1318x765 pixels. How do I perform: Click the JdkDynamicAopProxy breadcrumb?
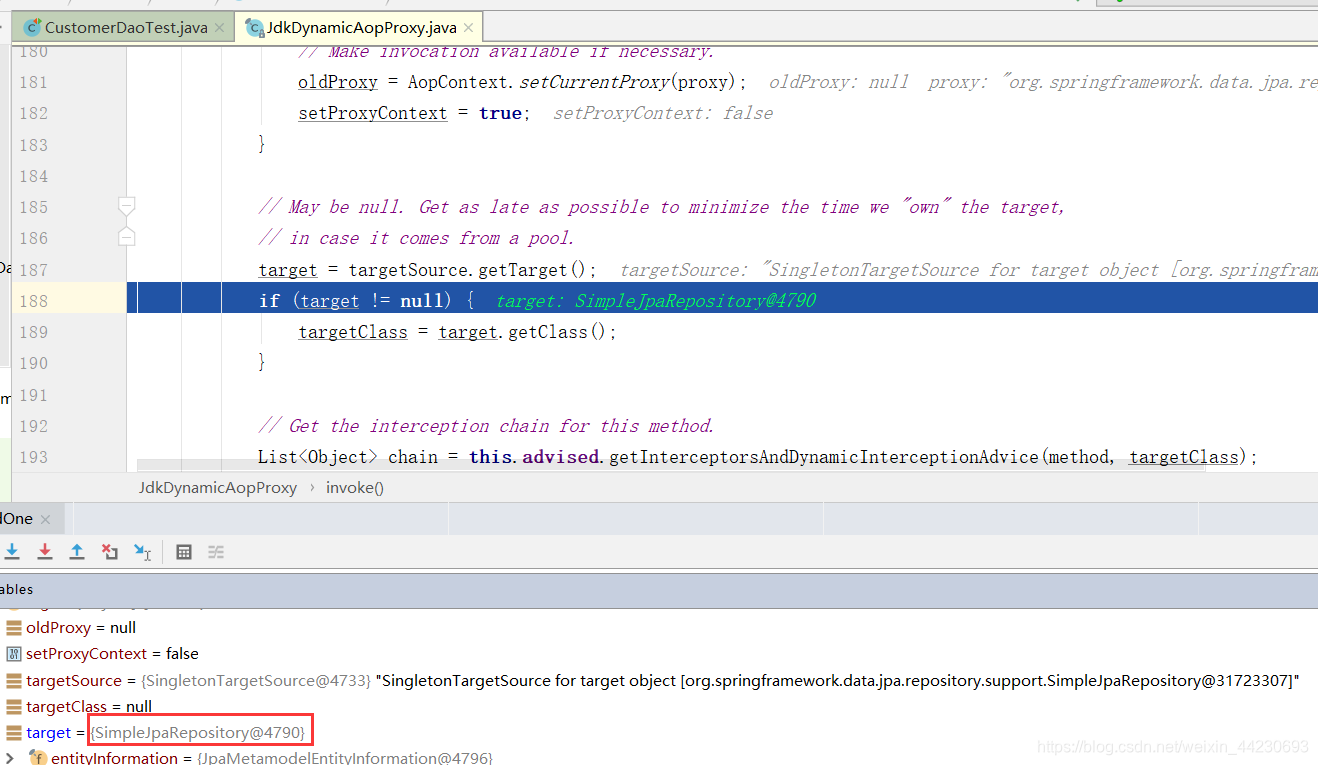point(218,488)
